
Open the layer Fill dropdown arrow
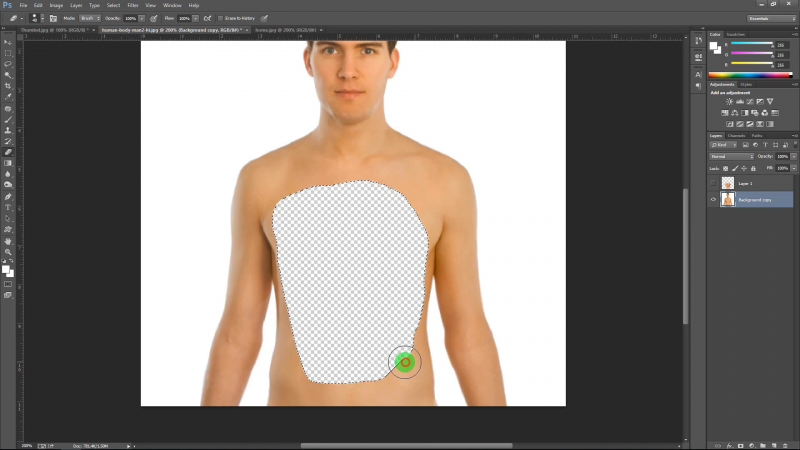793,168
